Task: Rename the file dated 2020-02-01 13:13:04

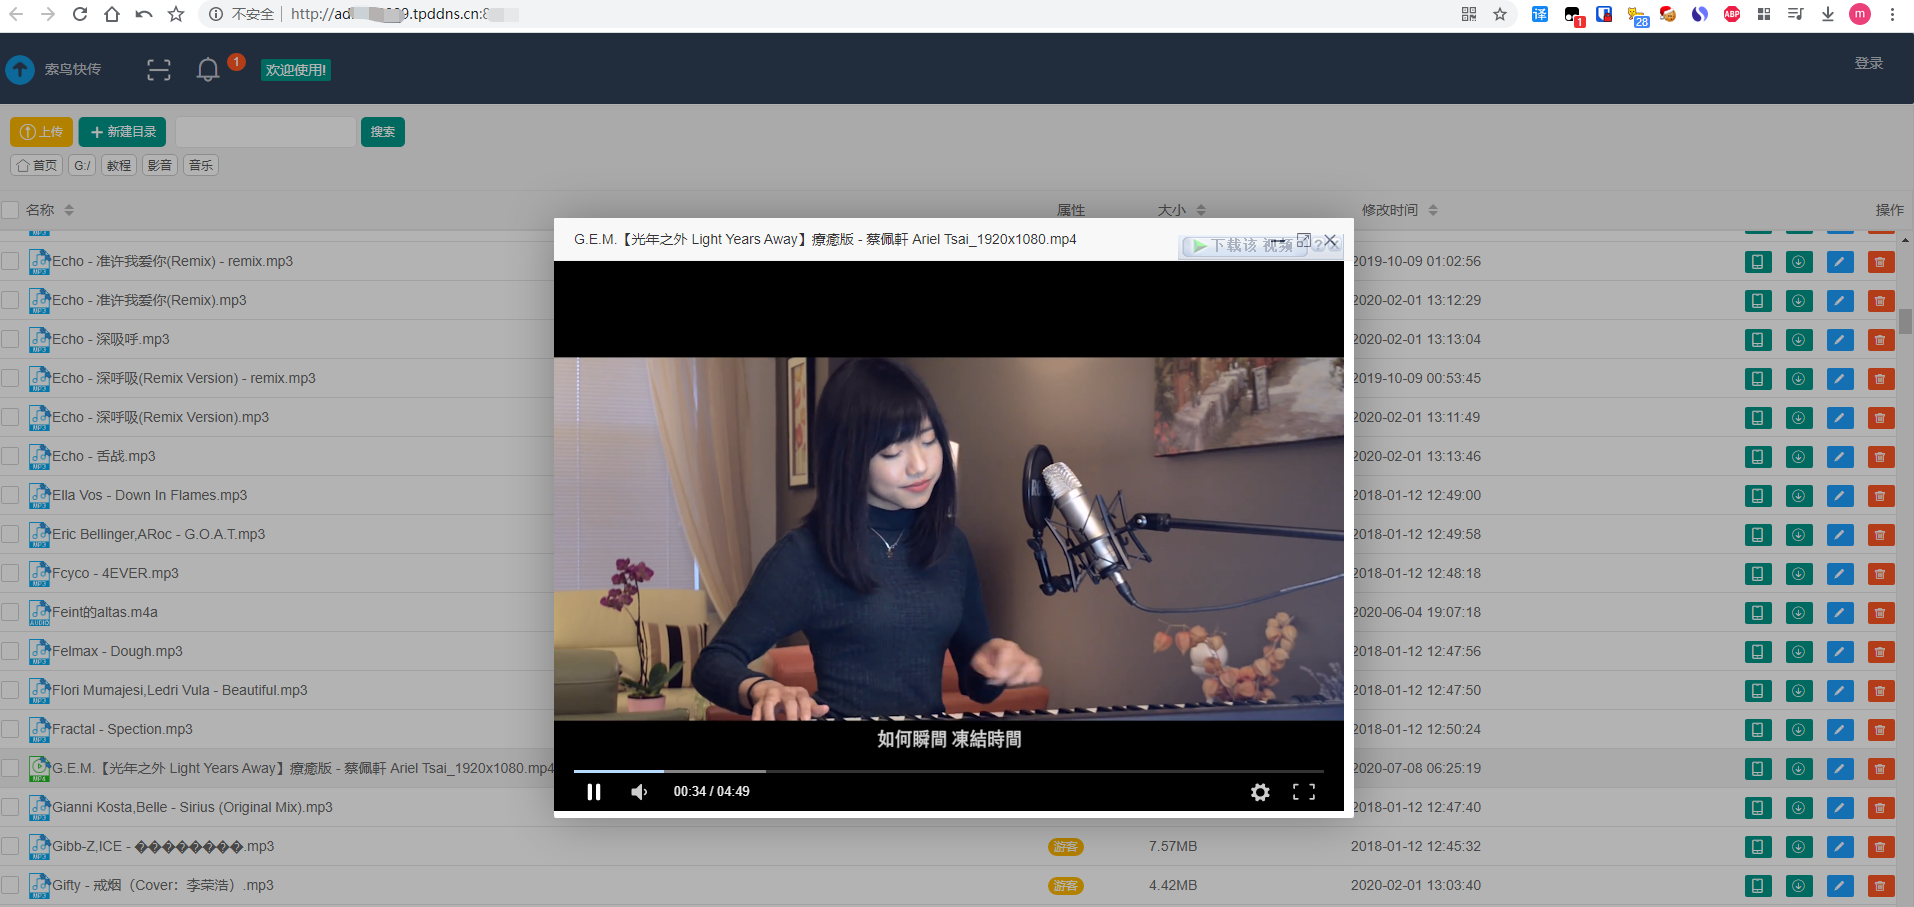Action: (1840, 340)
